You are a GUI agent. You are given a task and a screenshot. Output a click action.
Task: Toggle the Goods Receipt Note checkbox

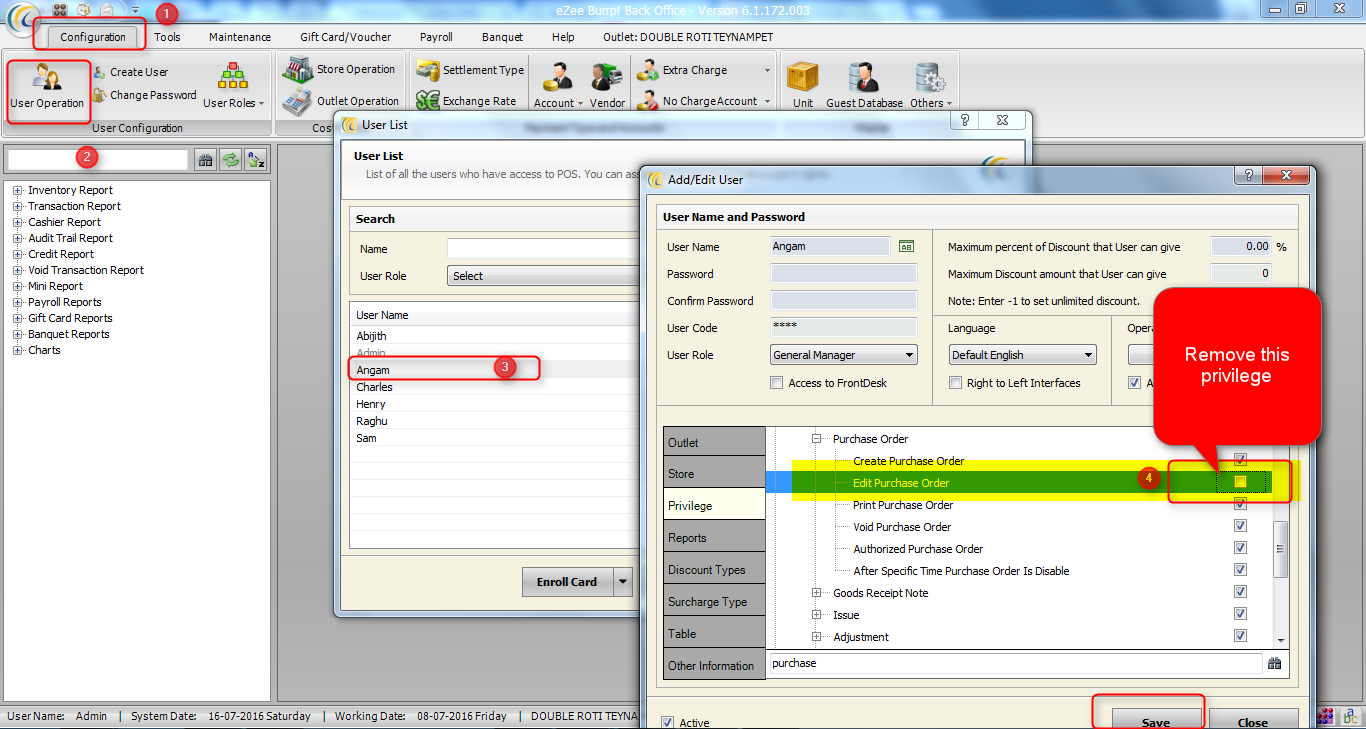[1241, 592]
